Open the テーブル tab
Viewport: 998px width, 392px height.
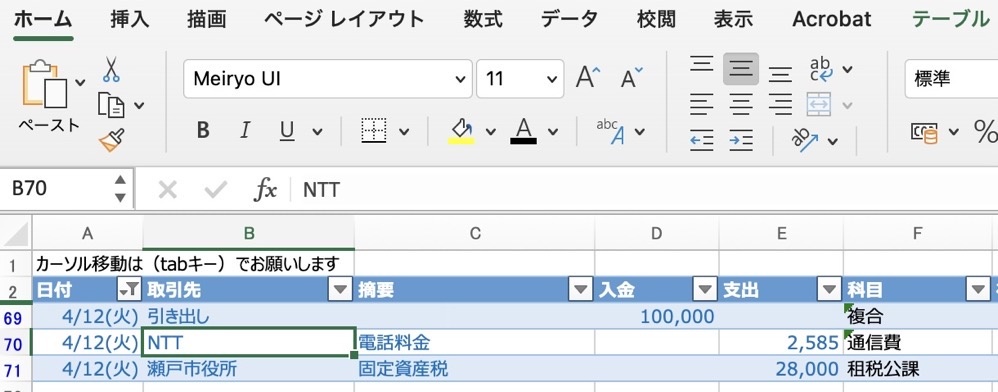951,20
